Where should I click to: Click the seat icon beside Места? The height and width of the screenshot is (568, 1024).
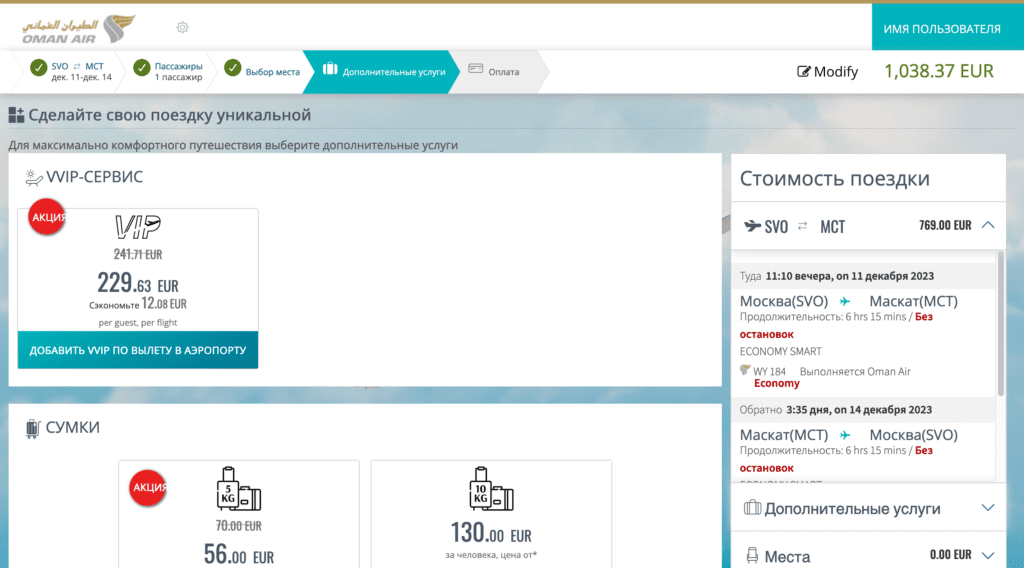pos(752,556)
